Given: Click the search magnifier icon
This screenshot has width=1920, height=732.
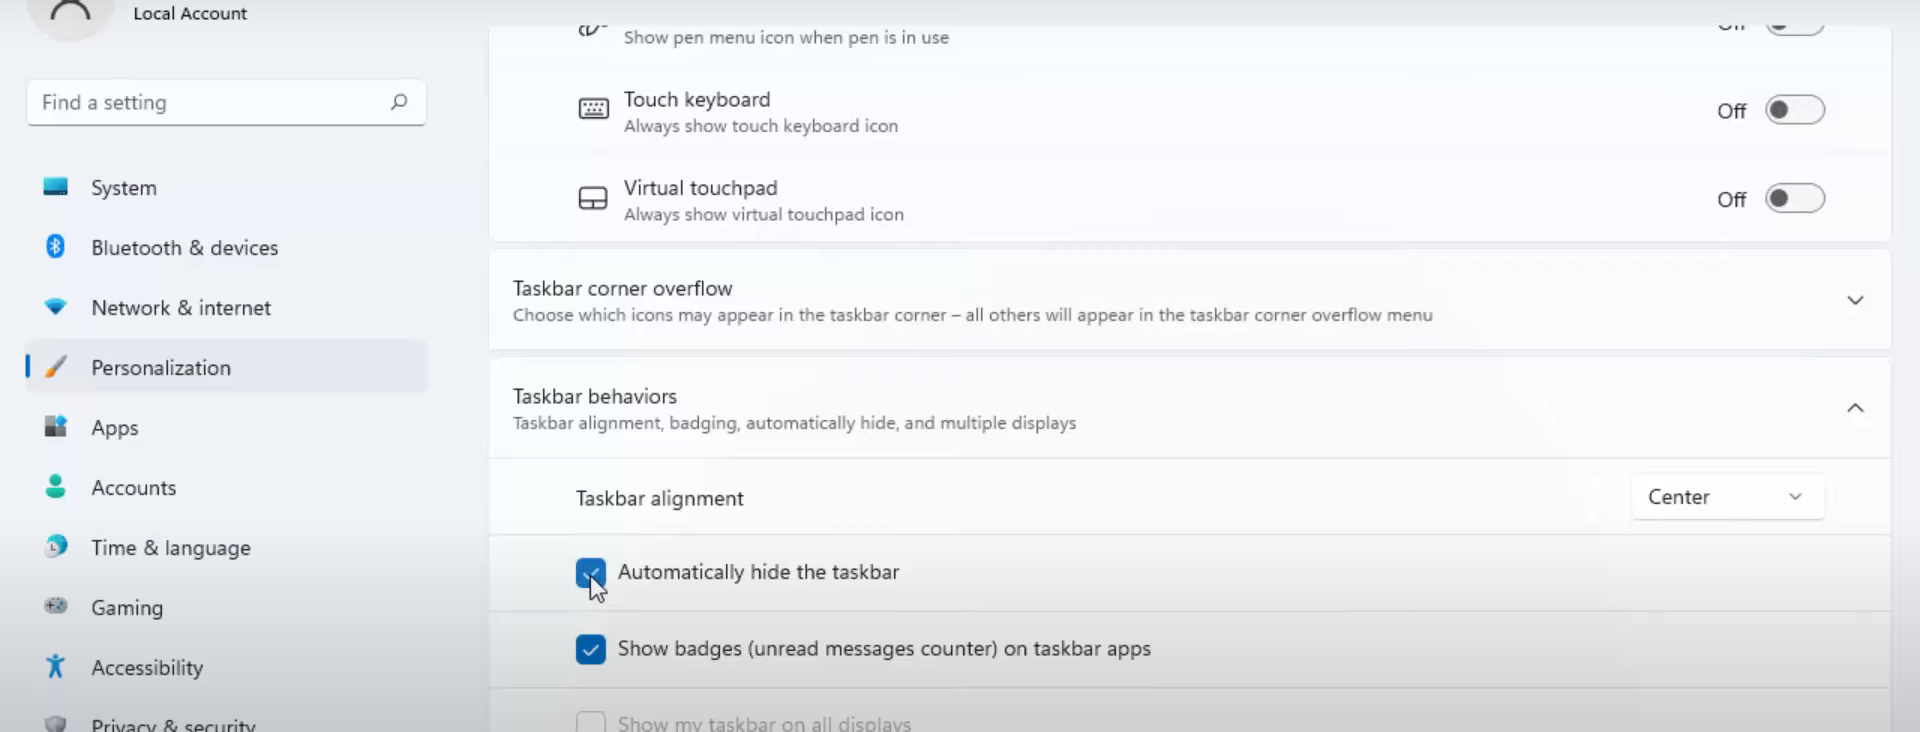Looking at the screenshot, I should click(x=399, y=102).
